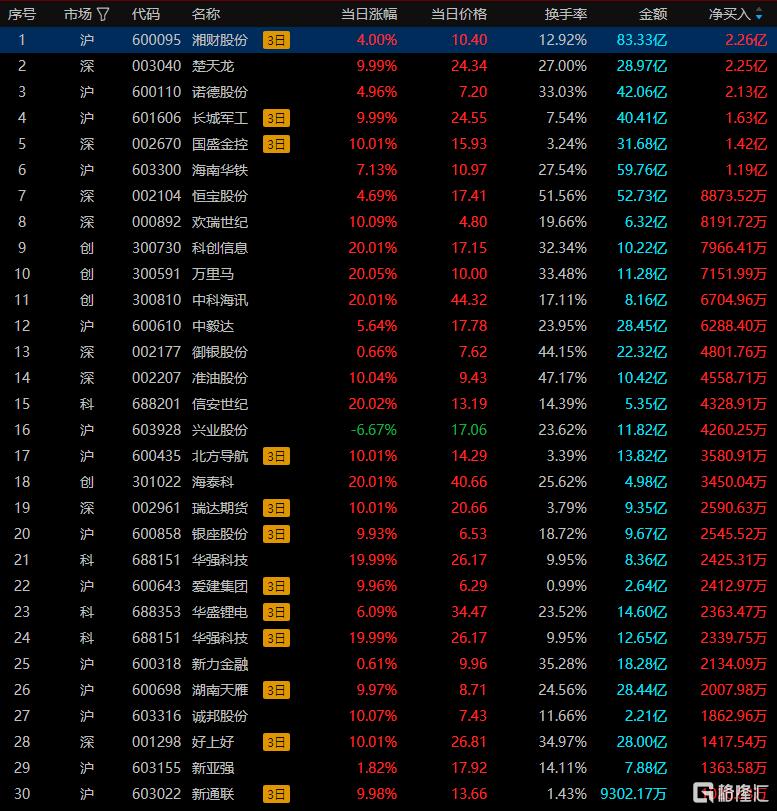Viewport: 777px width, 811px height.
Task: Click the 代码 column header
Action: pos(146,14)
